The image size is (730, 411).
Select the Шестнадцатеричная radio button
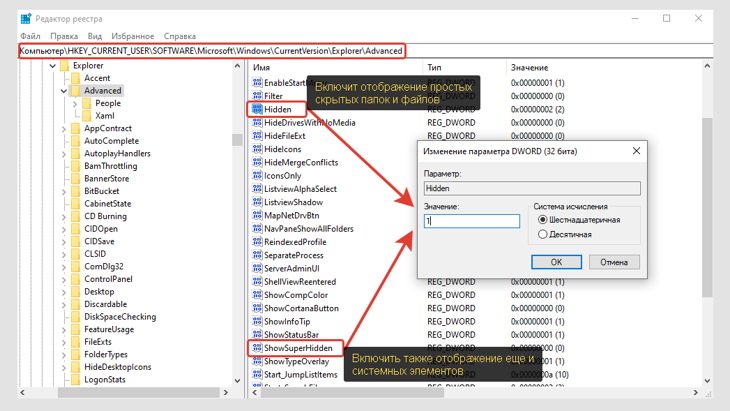coord(542,220)
